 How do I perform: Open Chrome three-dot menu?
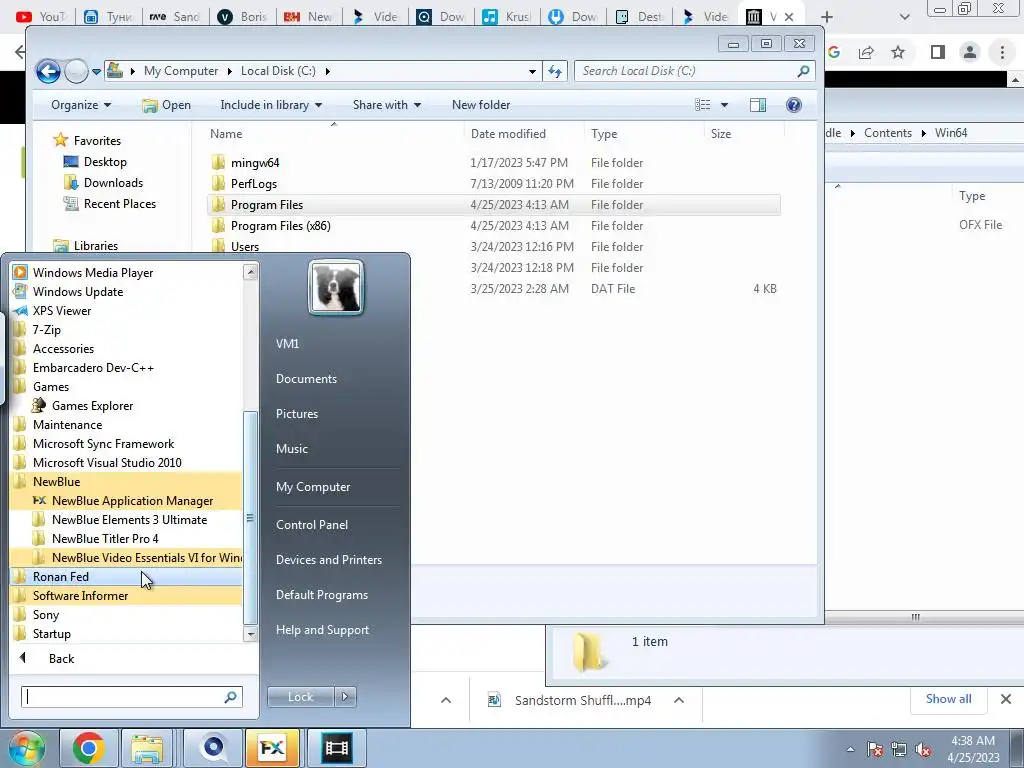tap(1002, 52)
